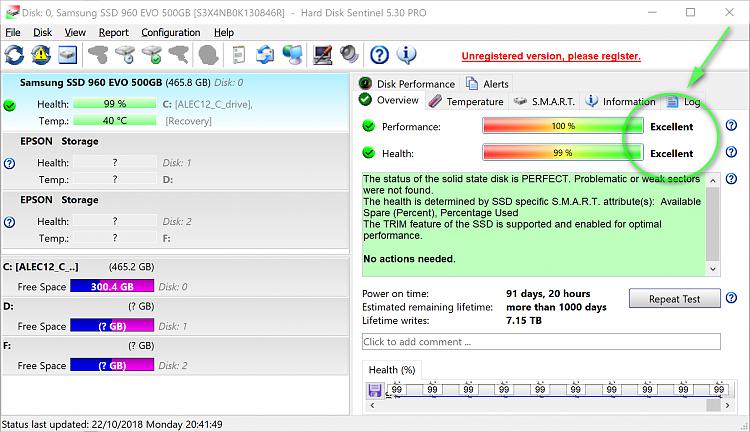Click the blue-framed disk drive toolbar icon
Viewport: 750px width, 432px height.
(x=67, y=55)
